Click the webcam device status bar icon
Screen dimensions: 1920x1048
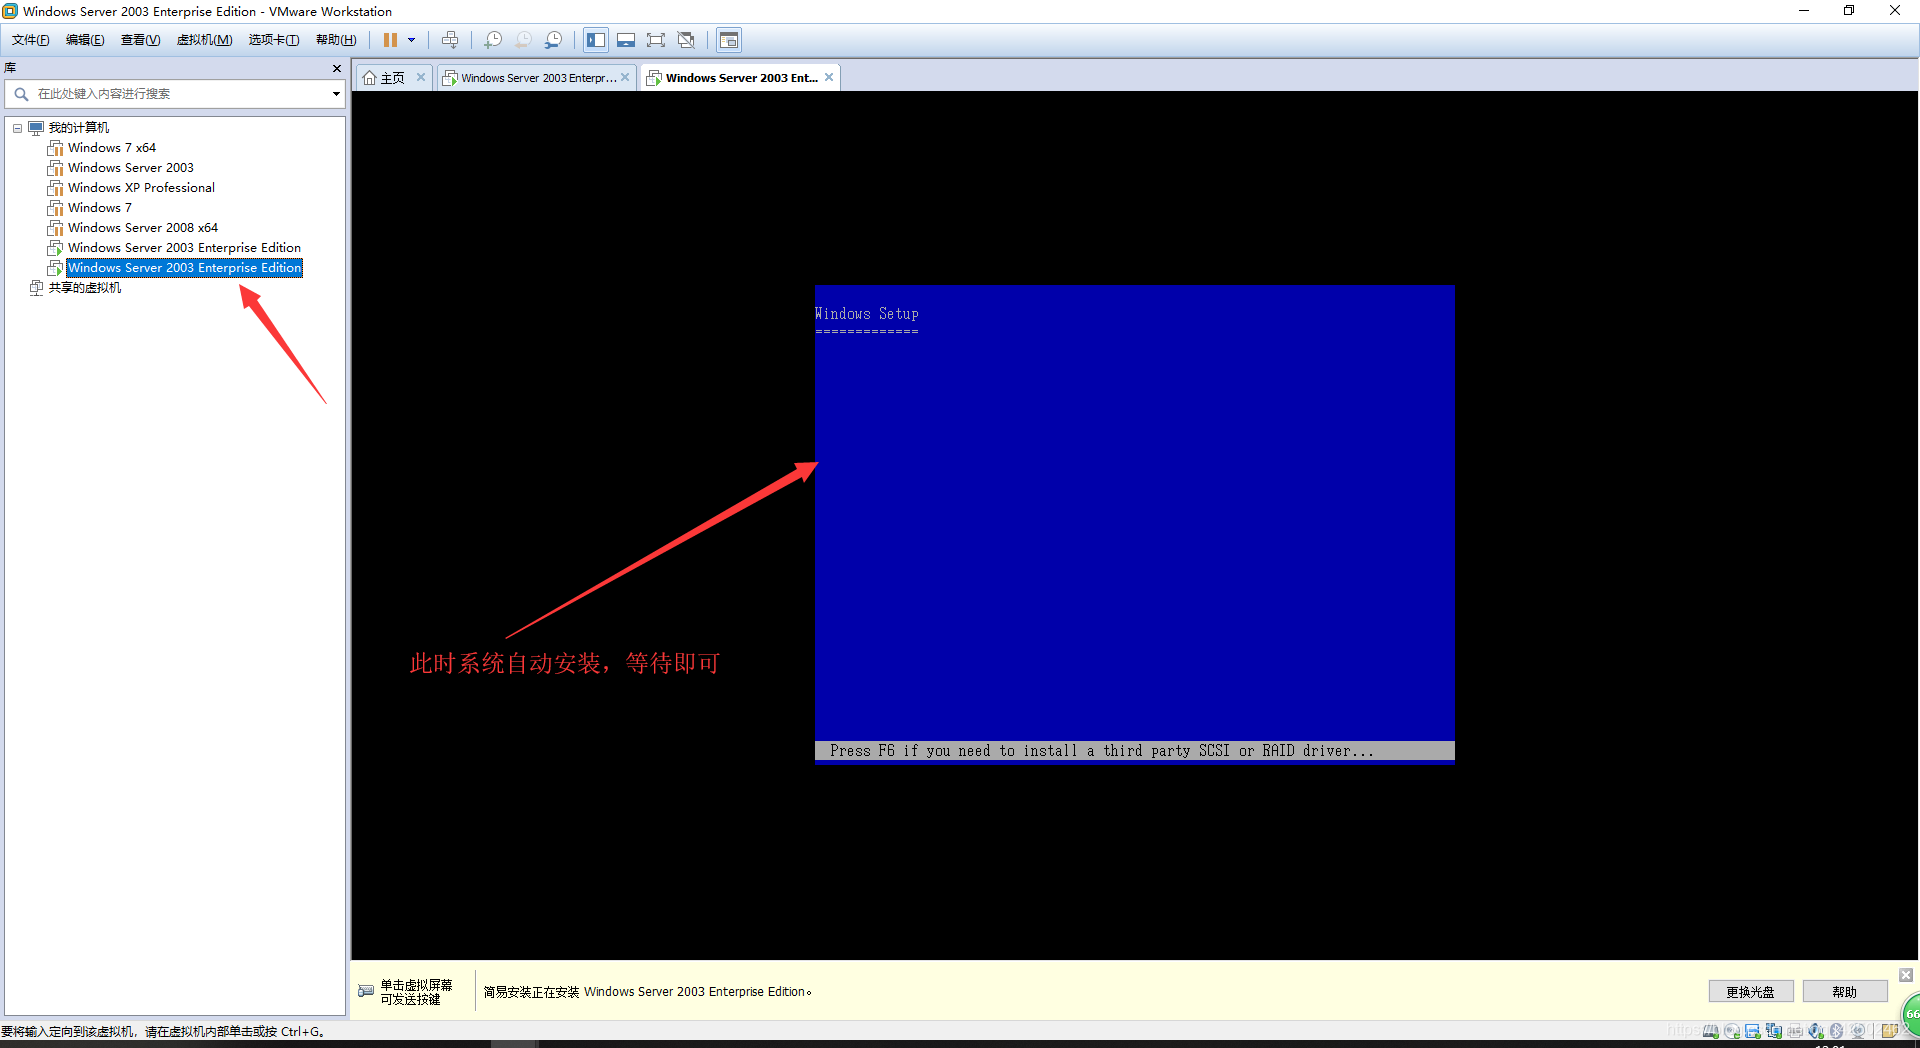[1858, 1031]
